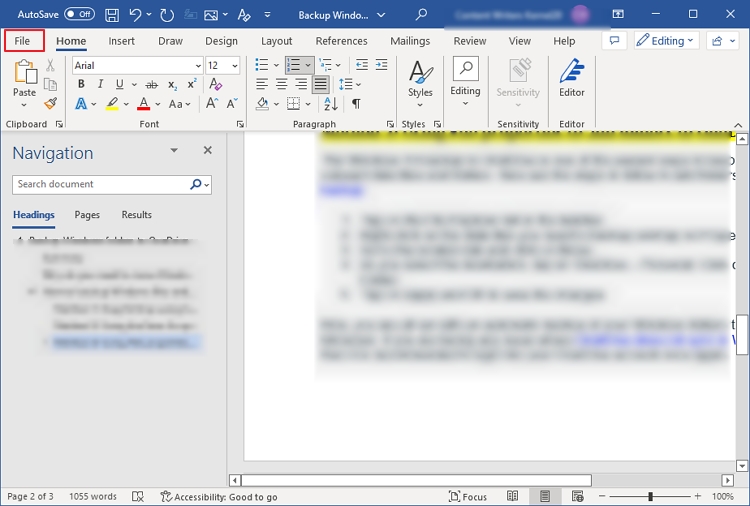This screenshot has width=750, height=506.
Task: Increase paragraph indent
Action: point(381,65)
